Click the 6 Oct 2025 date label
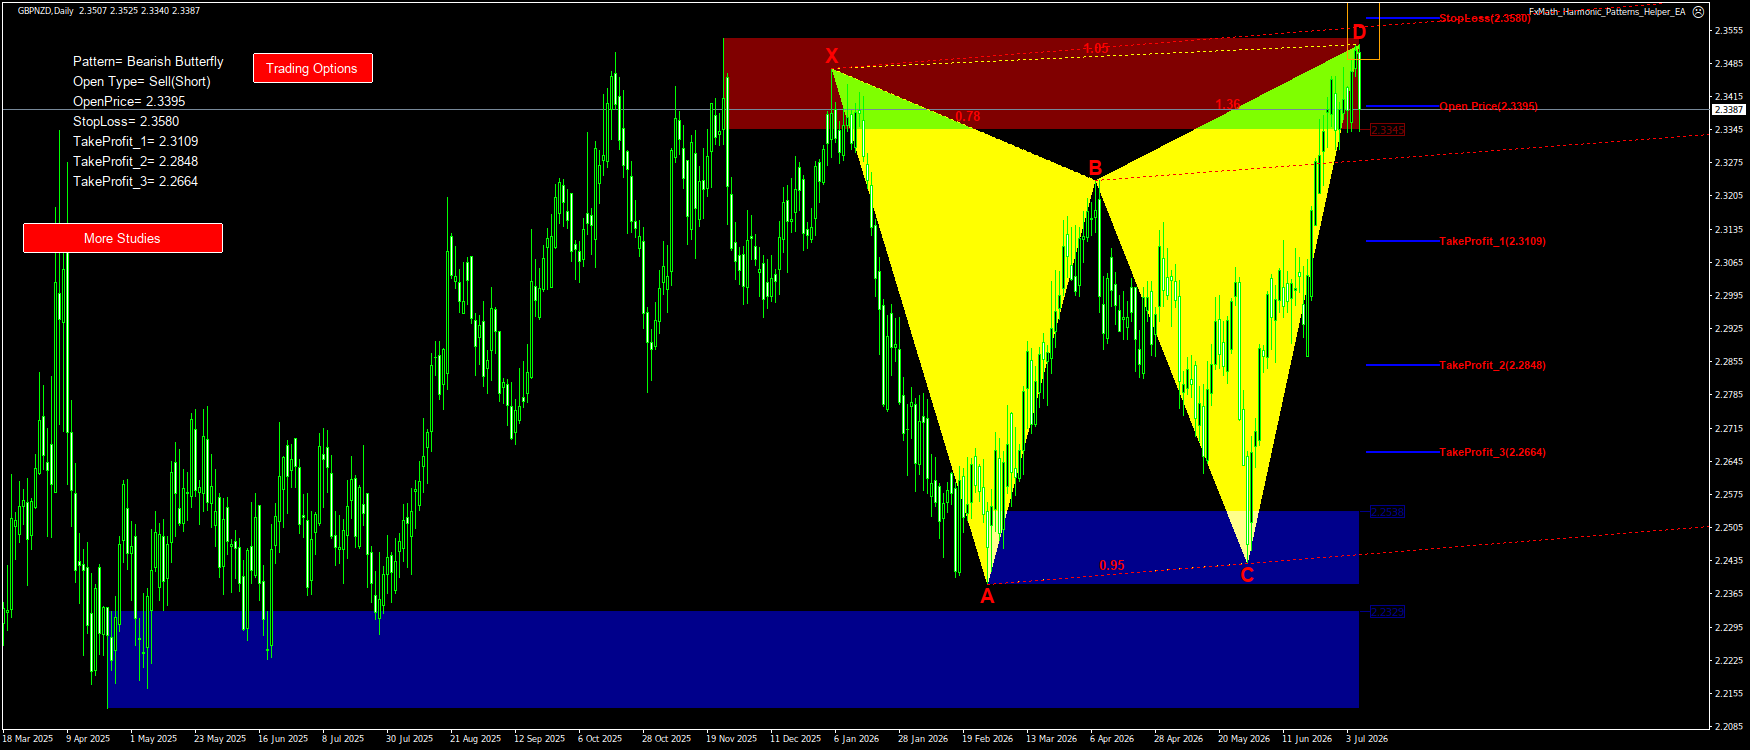The image size is (1750, 750). 599,739
